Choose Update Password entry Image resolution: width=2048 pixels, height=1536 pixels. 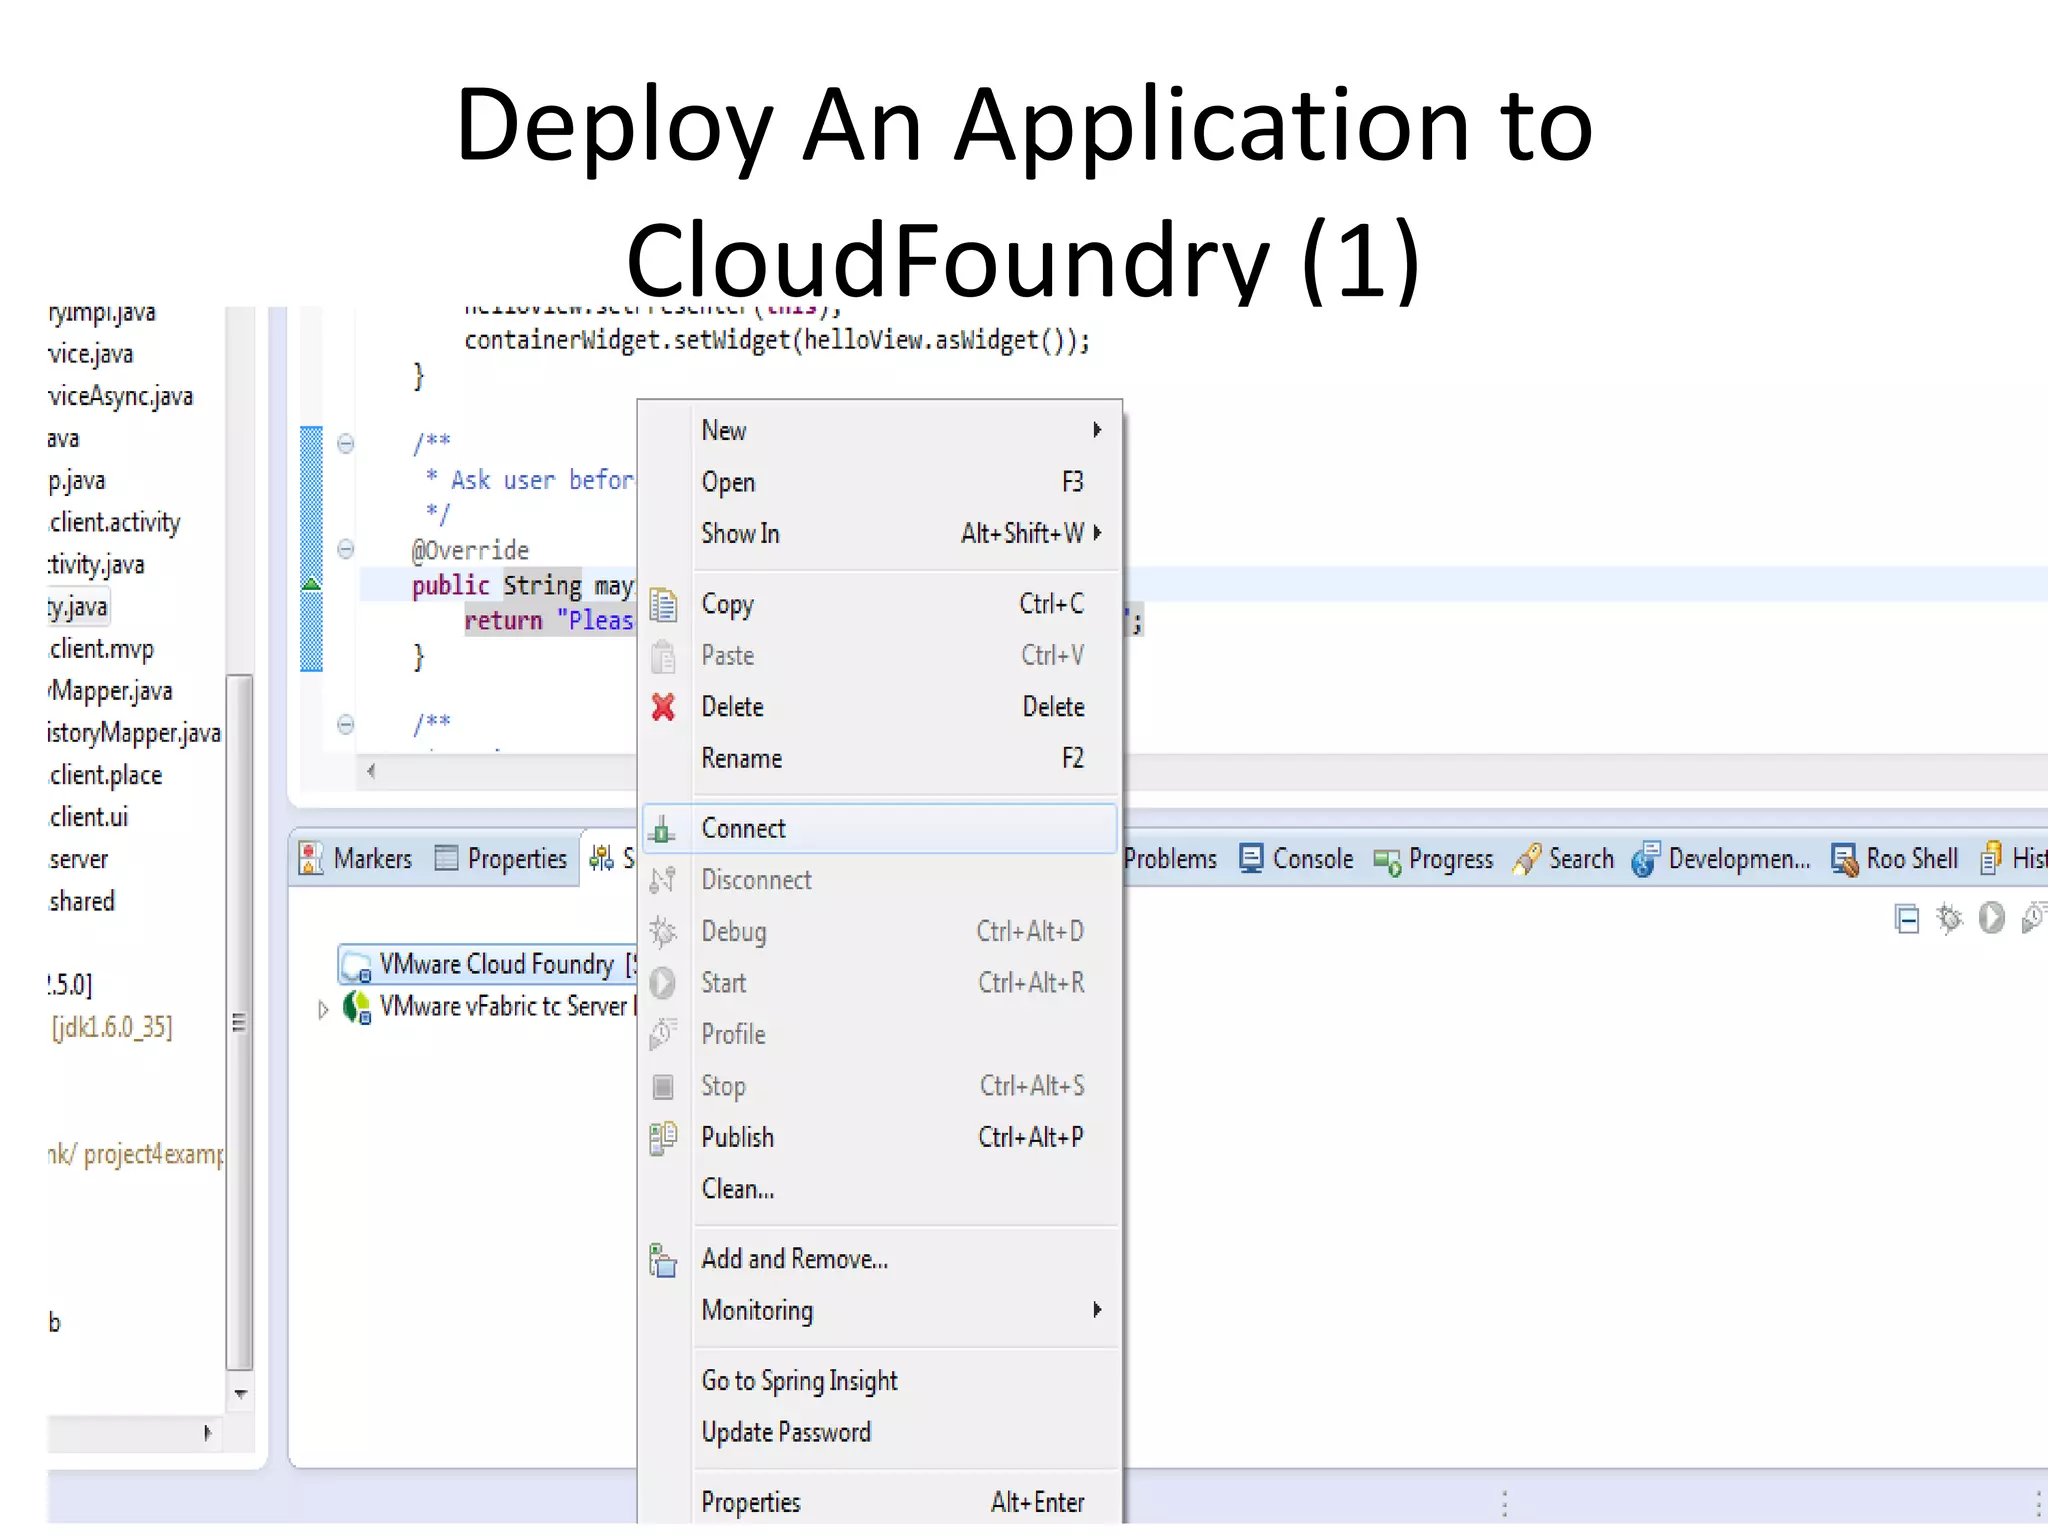point(879,1432)
